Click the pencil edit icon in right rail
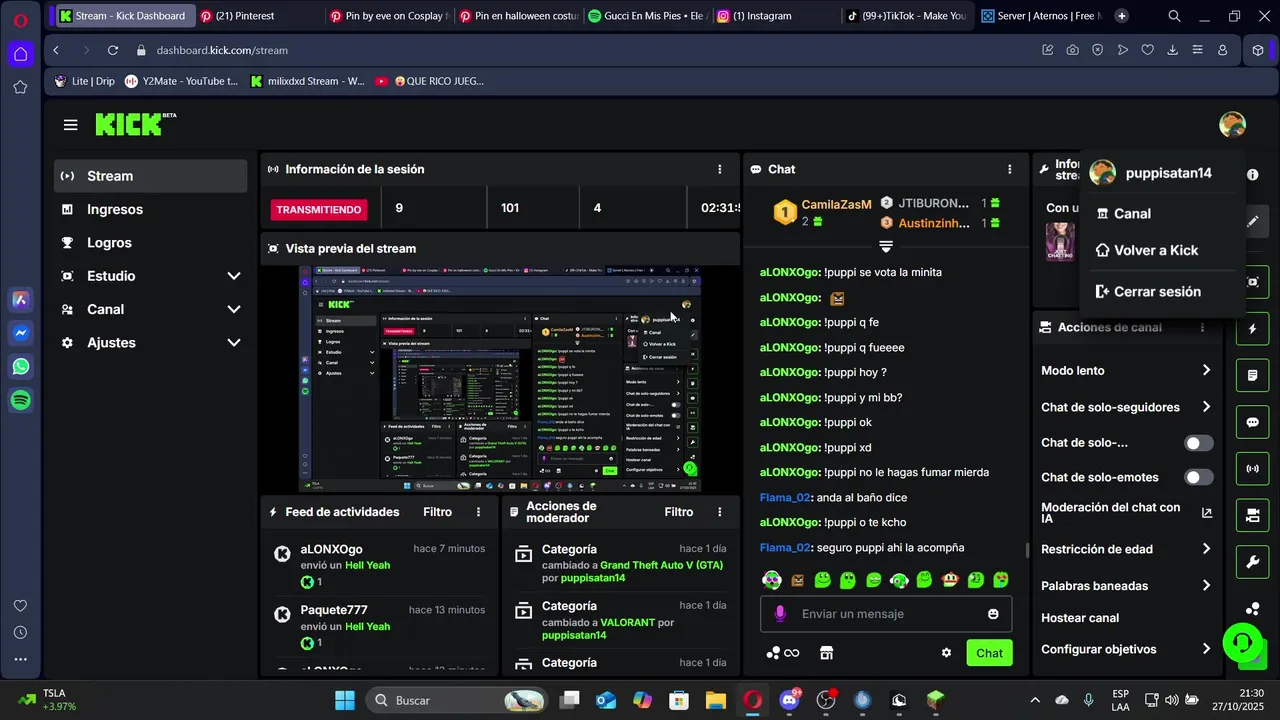The height and width of the screenshot is (720, 1280). pyautogui.click(x=1253, y=222)
